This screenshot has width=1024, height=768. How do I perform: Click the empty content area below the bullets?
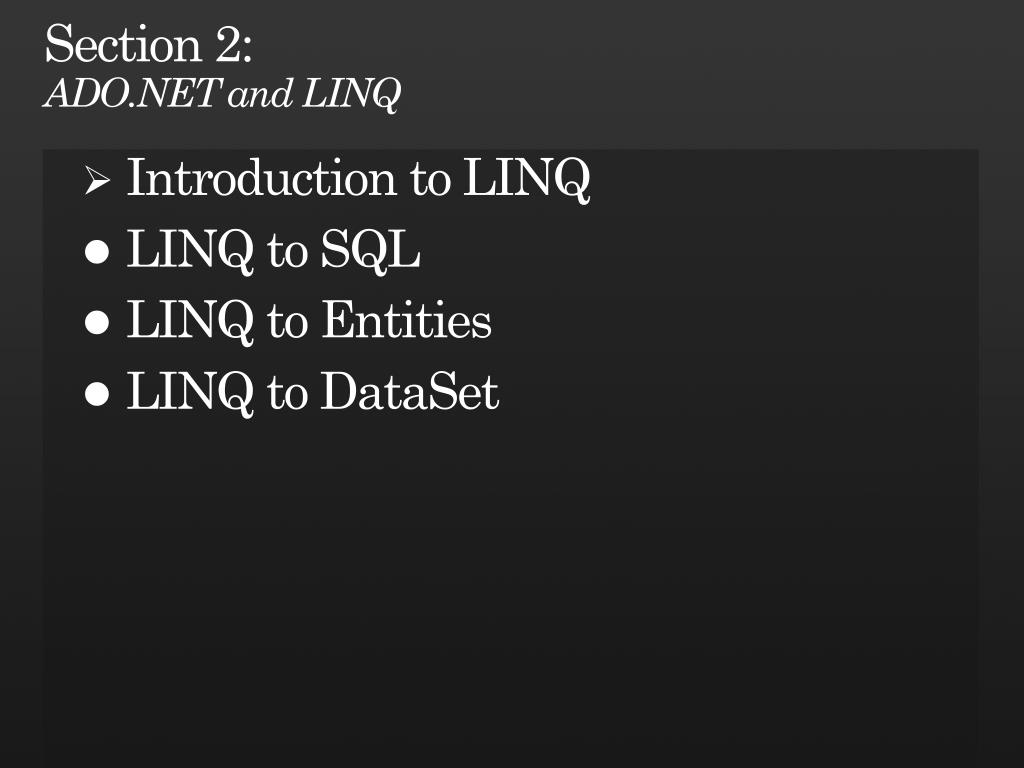(511, 588)
